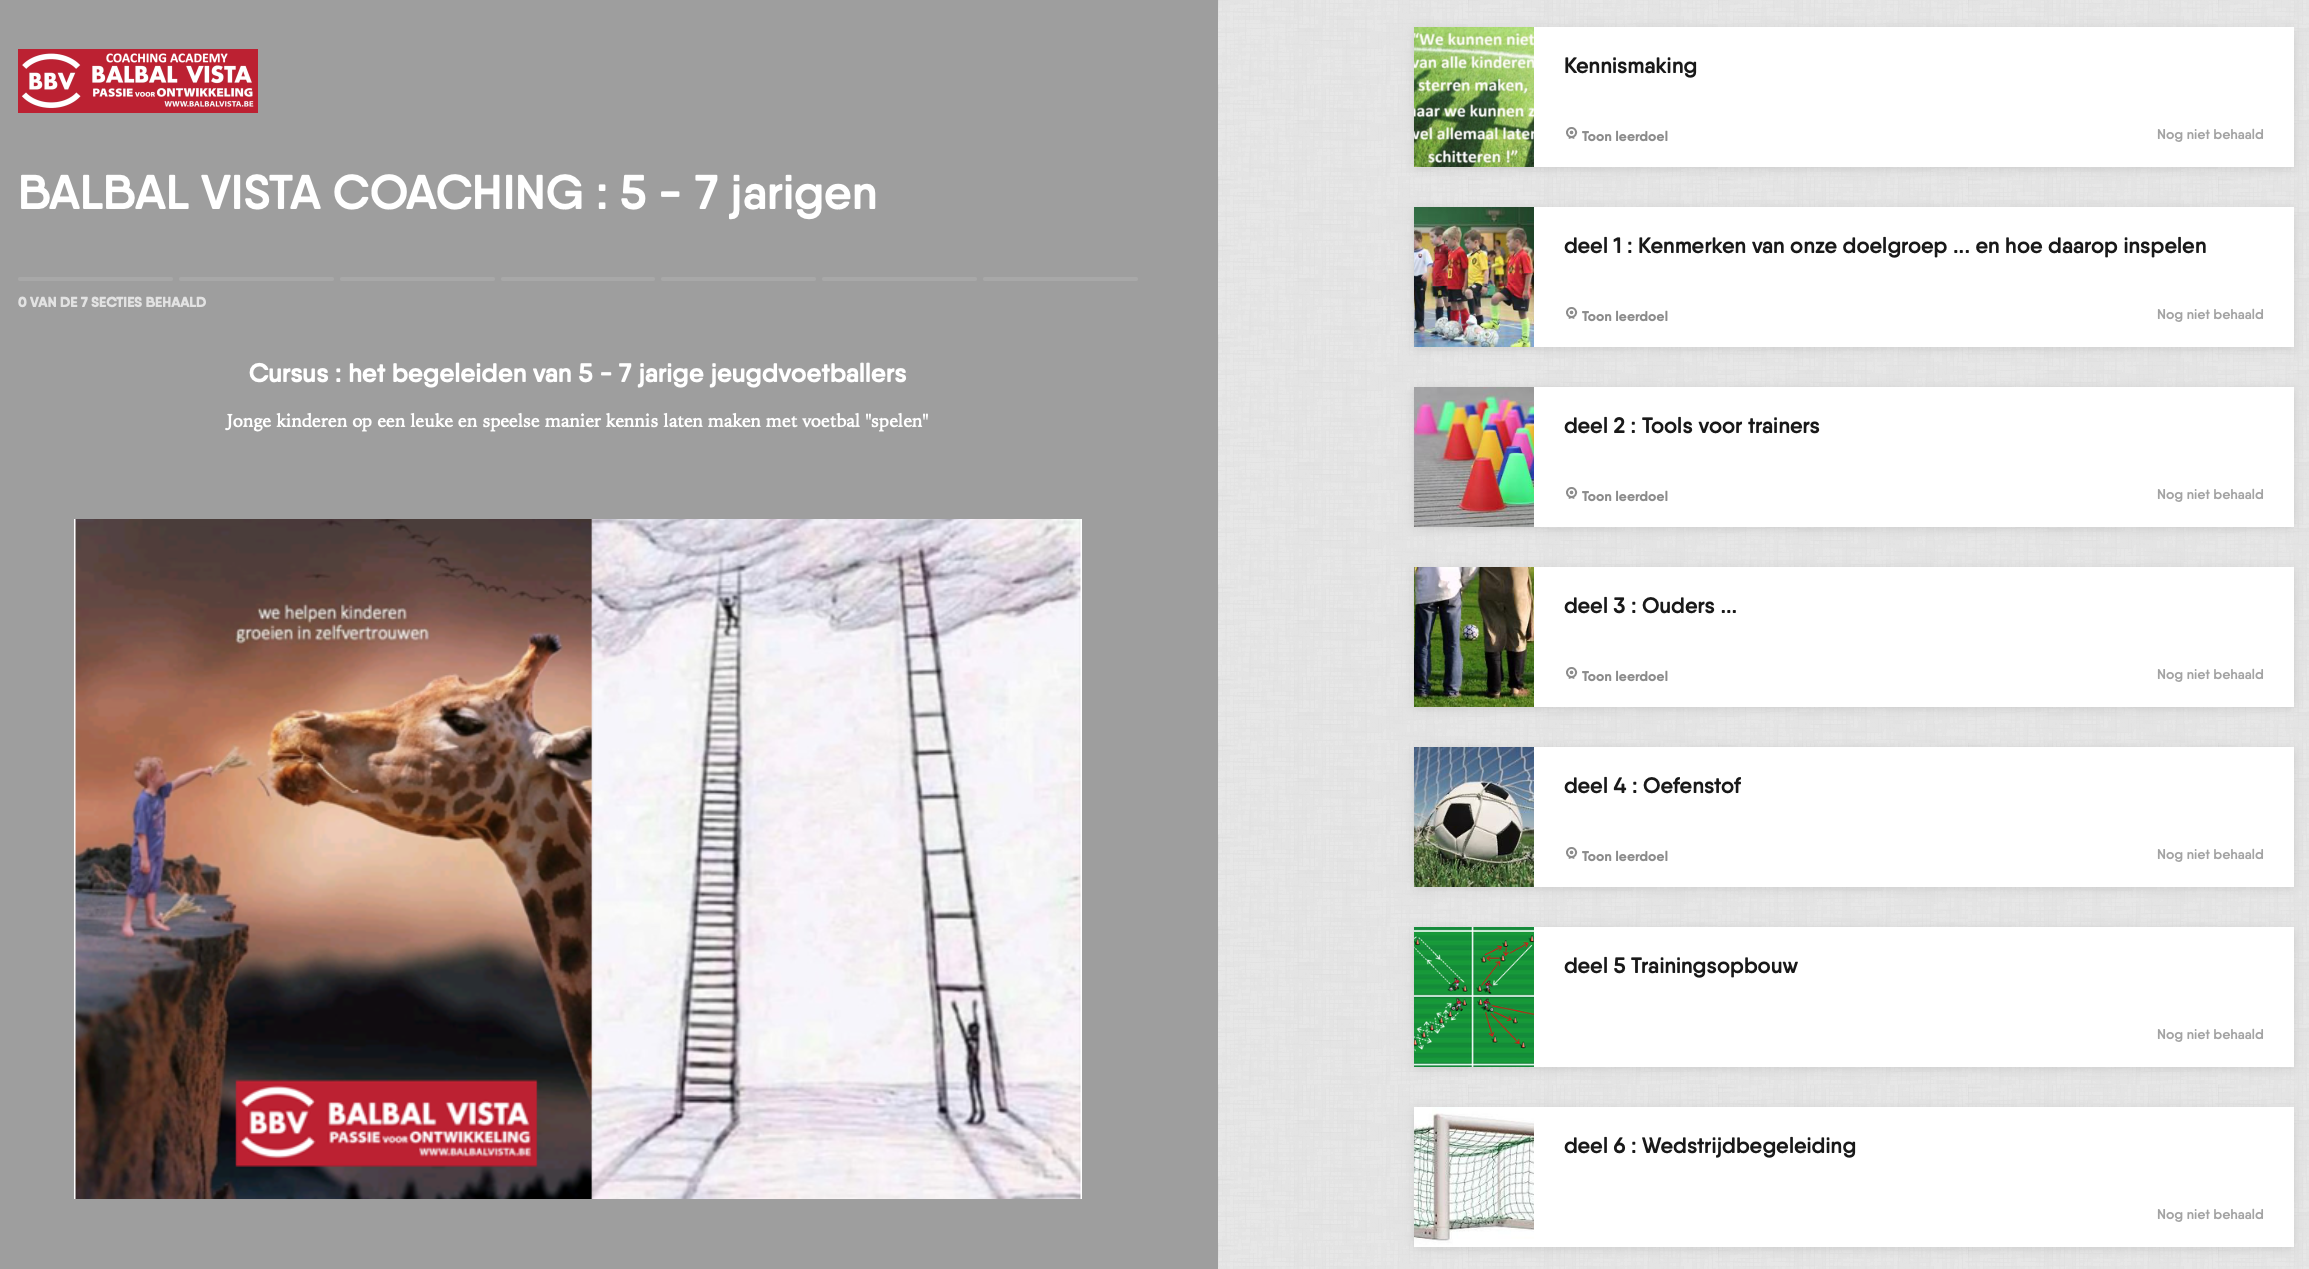Viewport: 2309px width, 1269px height.
Task: Expand Toon leerdoel under deel 1
Action: [1623, 316]
